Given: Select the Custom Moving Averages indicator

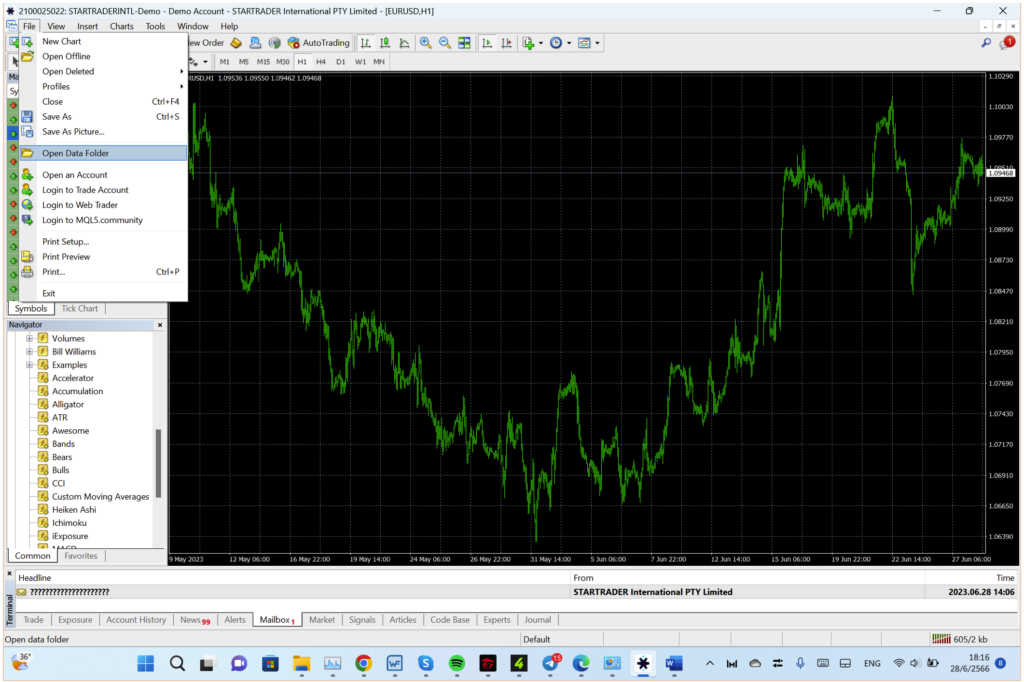Looking at the screenshot, I should point(101,496).
